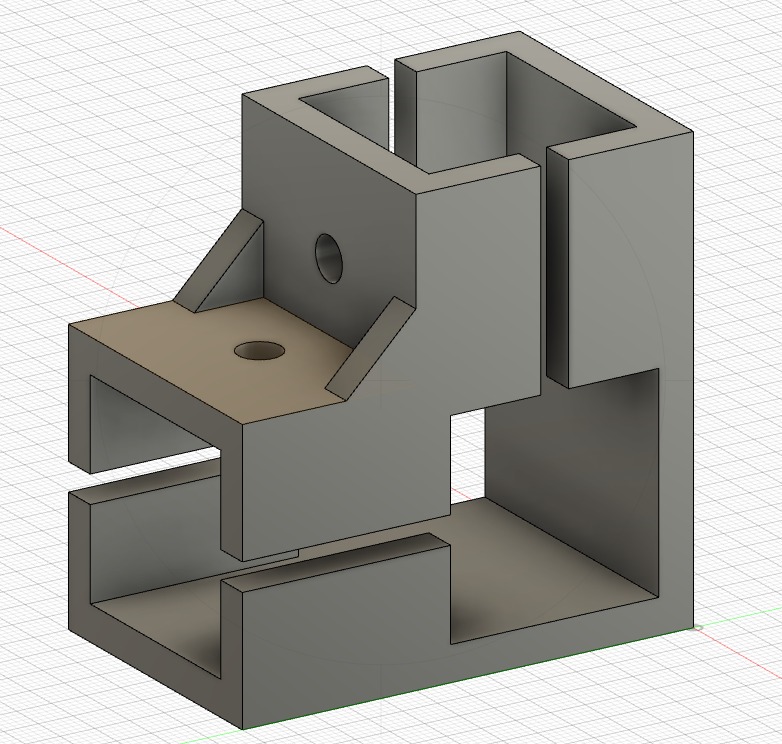Image resolution: width=782 pixels, height=744 pixels.
Task: Select the right triangular gusset rib
Action: [372, 347]
